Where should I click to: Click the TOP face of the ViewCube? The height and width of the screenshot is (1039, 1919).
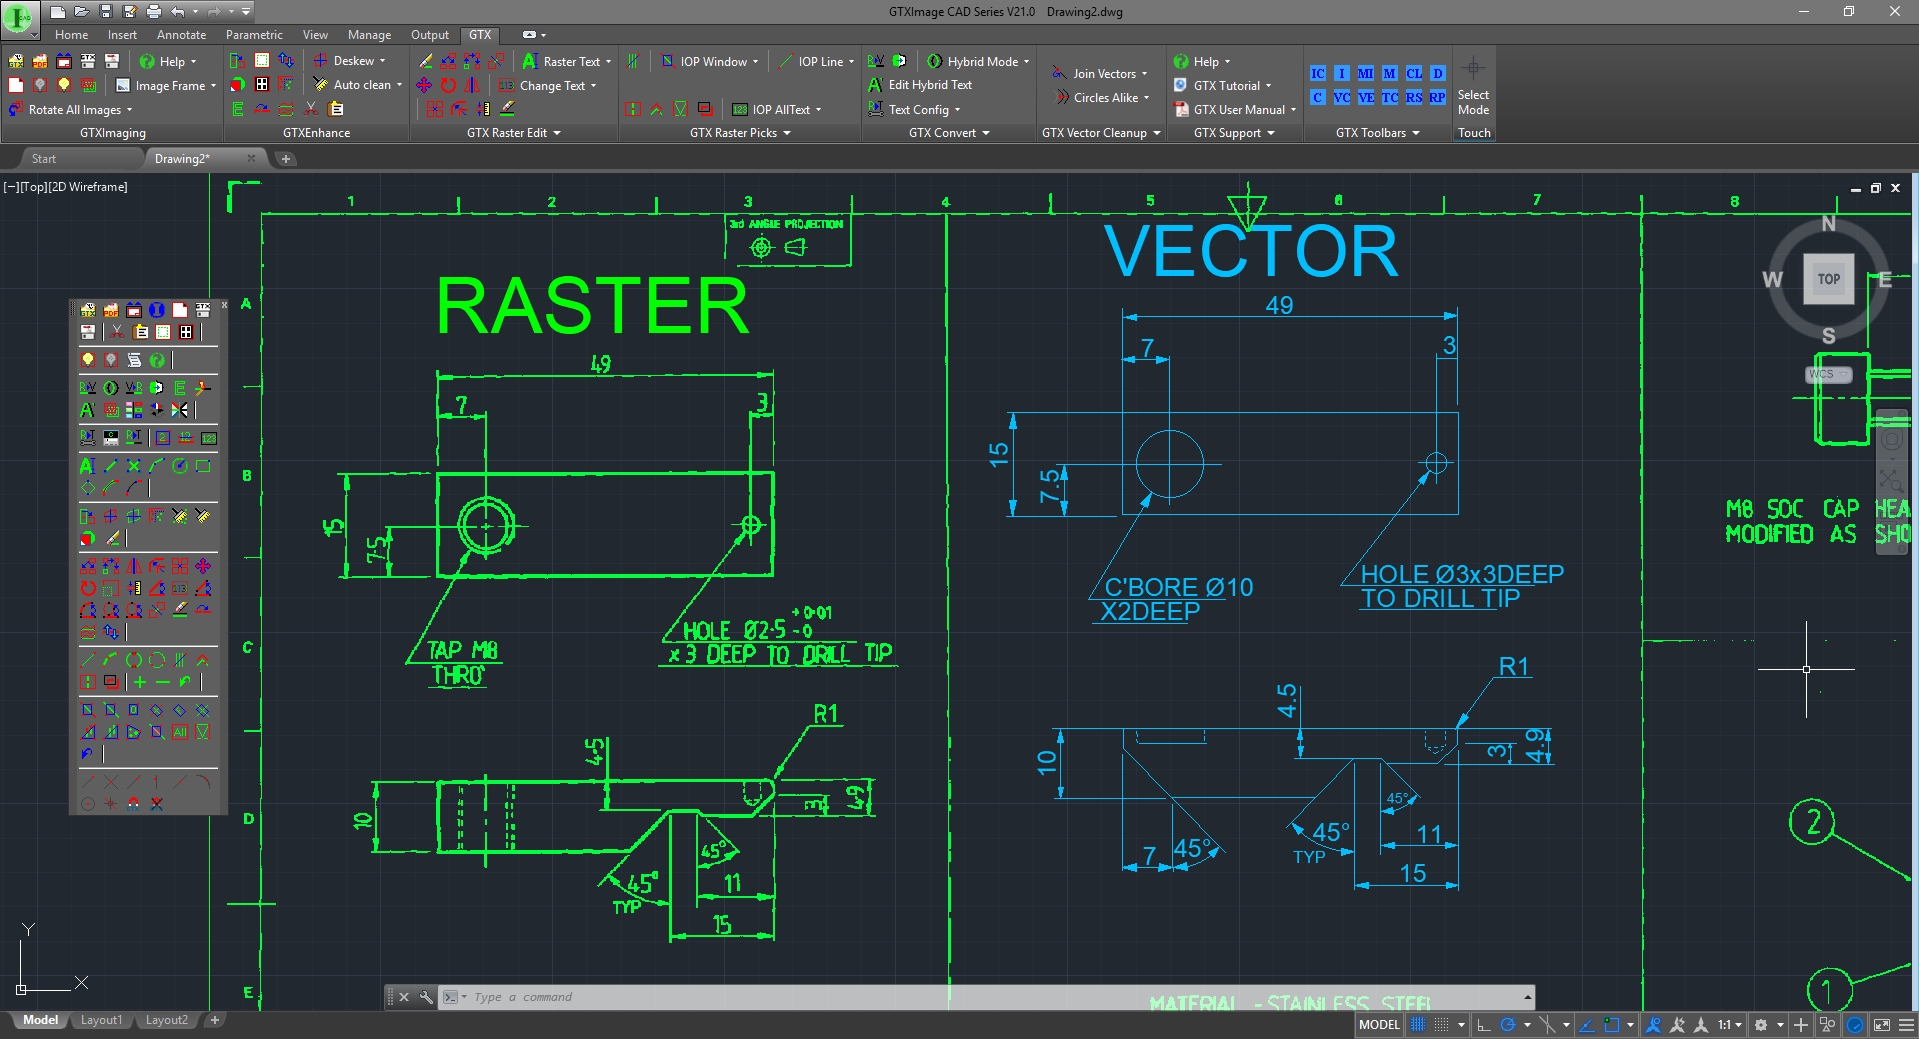[x=1829, y=279]
